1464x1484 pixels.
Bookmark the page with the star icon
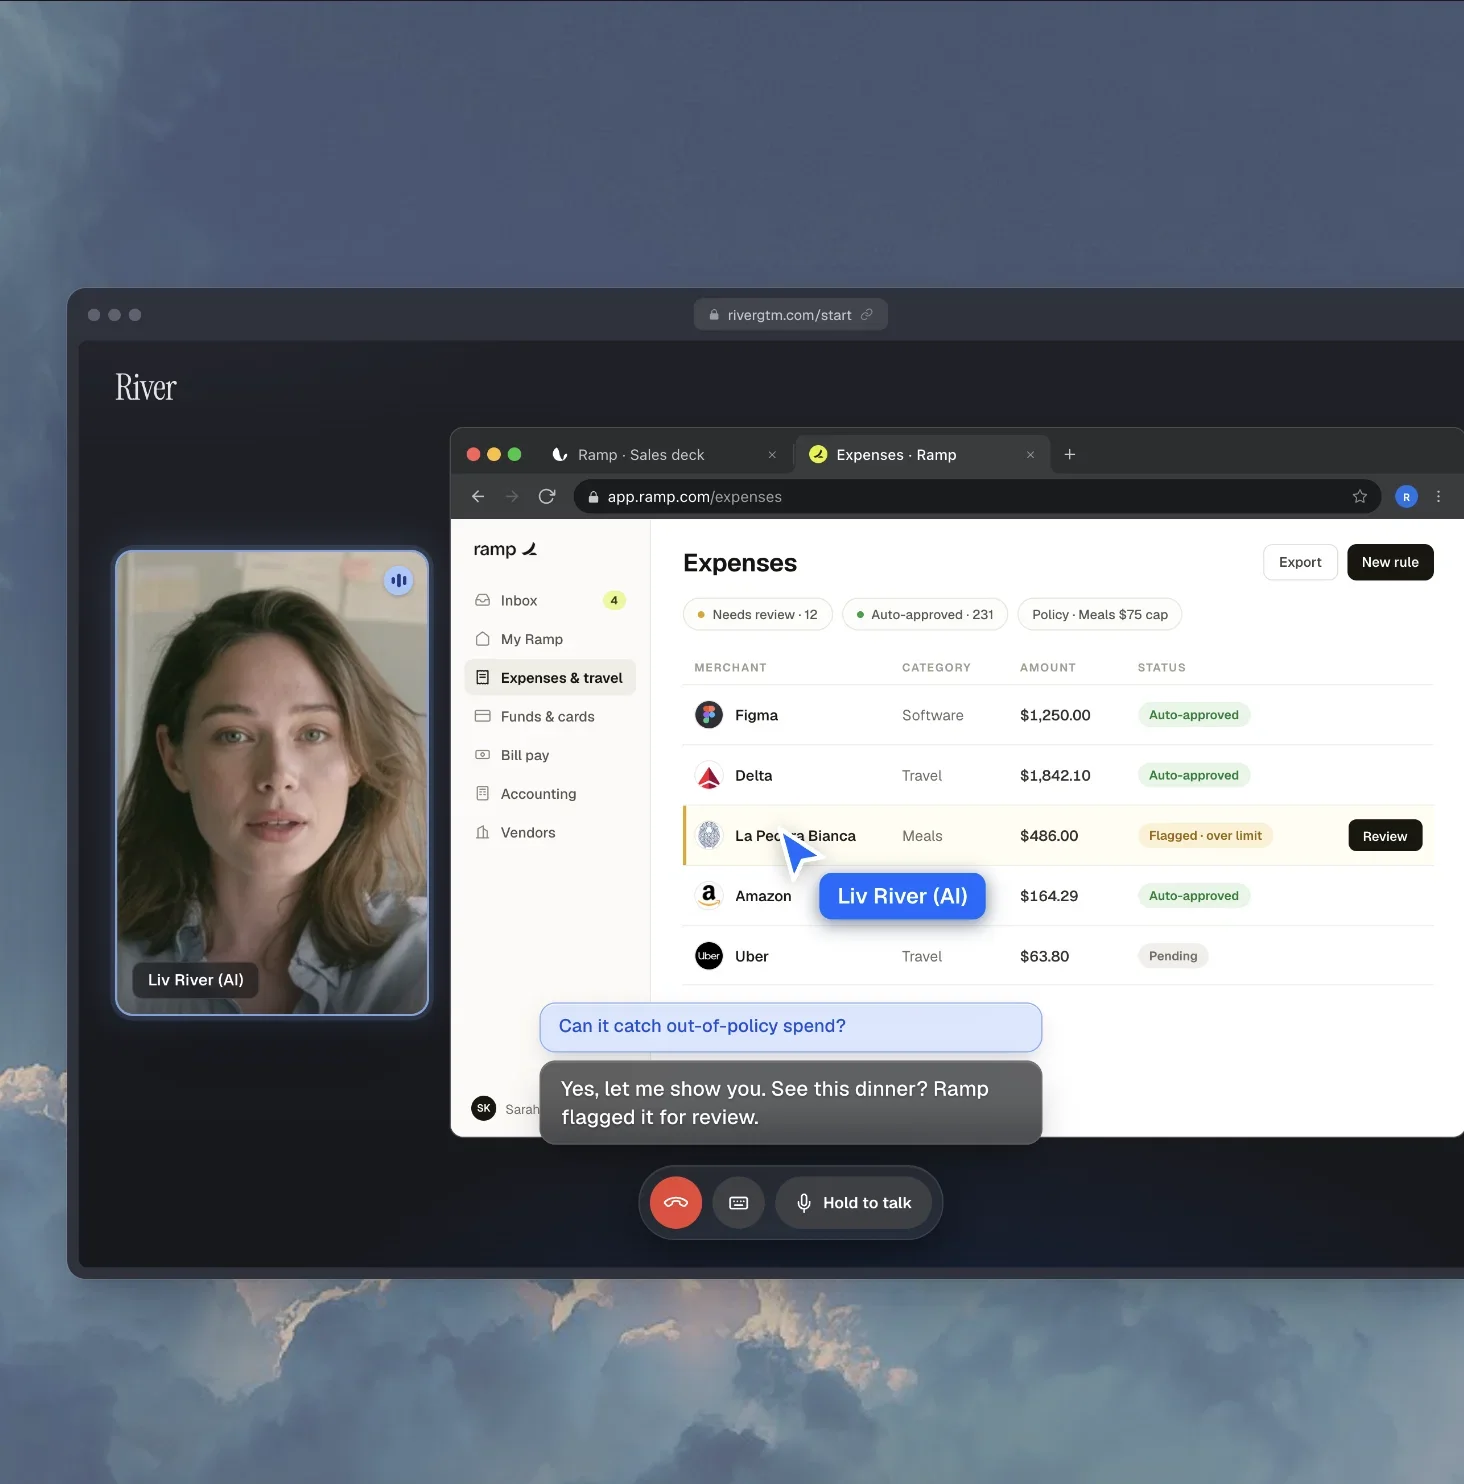click(x=1360, y=496)
